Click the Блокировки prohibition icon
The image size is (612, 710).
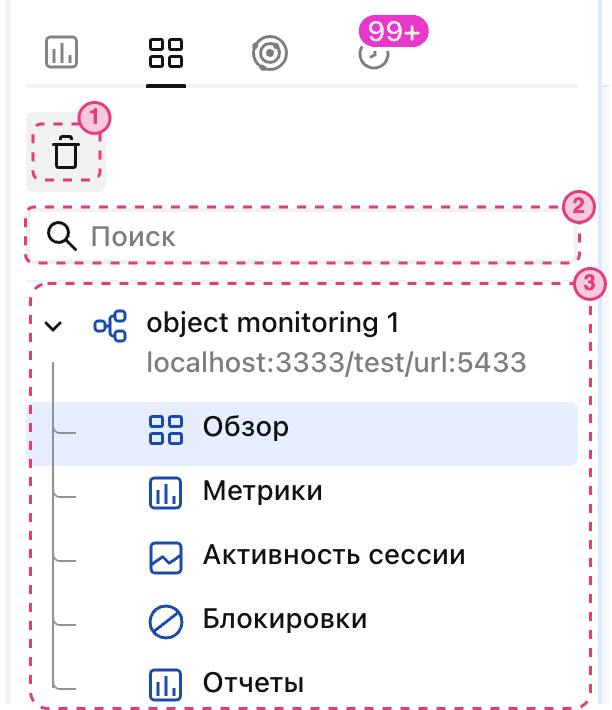click(x=166, y=621)
